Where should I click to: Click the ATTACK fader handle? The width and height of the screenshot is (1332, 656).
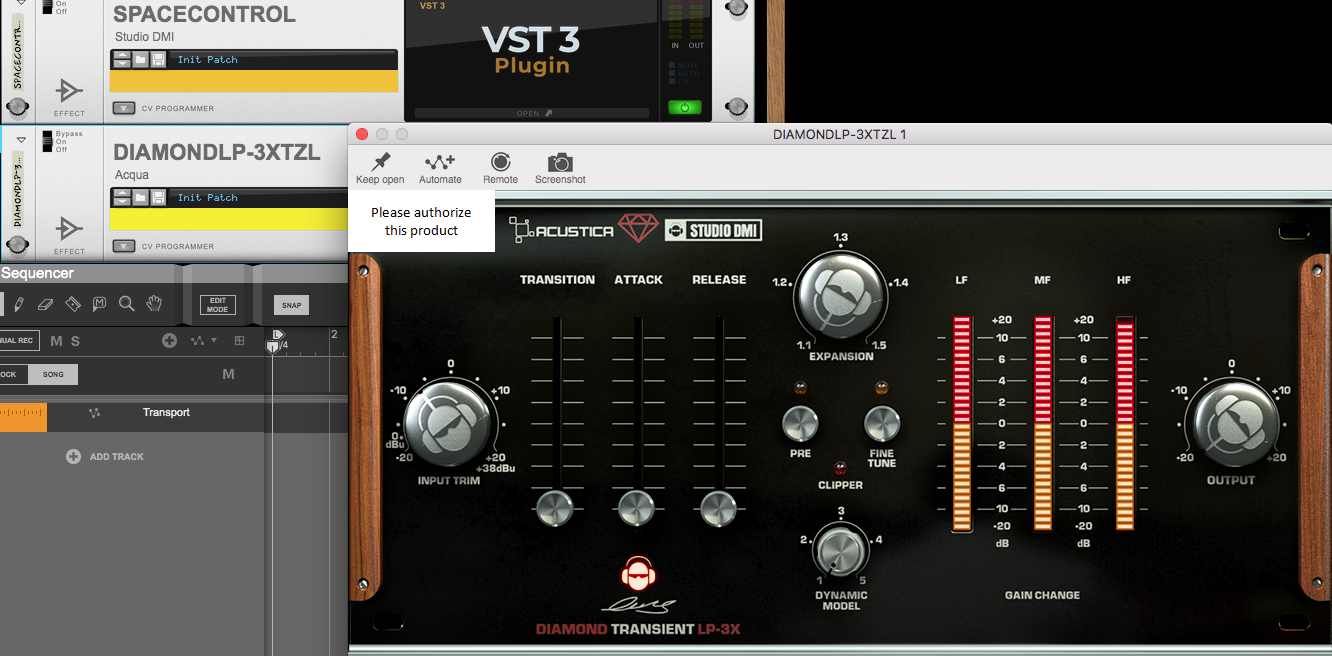(x=638, y=508)
